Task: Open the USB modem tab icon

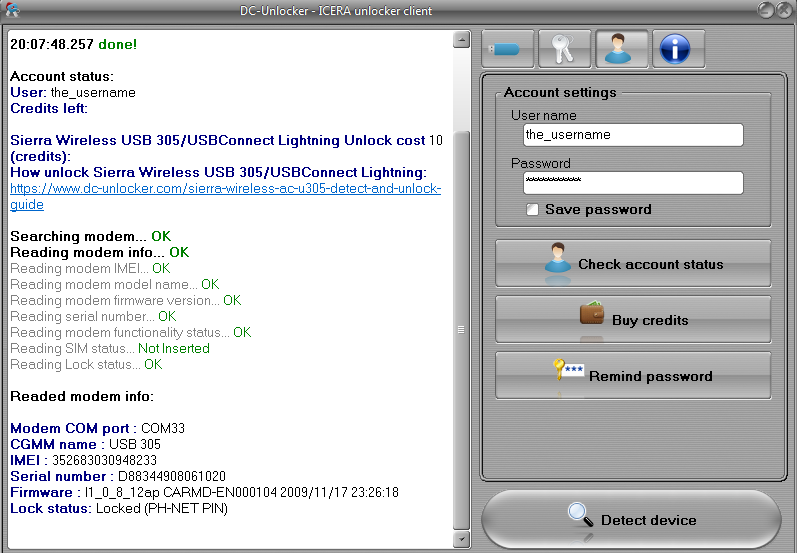Action: 507,49
